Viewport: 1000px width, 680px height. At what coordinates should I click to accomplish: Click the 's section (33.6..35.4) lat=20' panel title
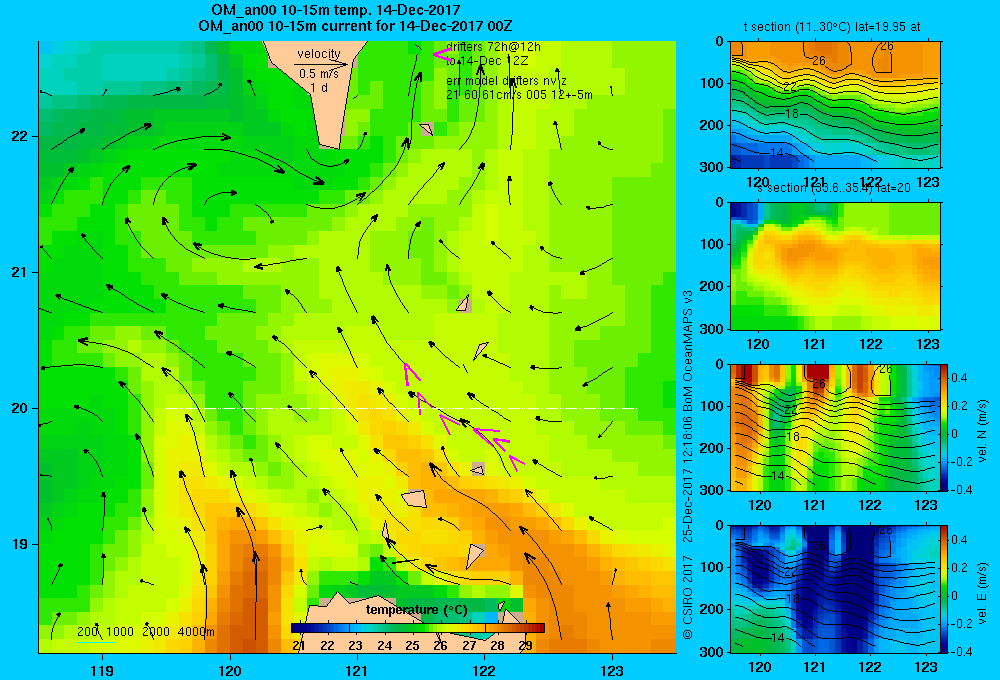(x=834, y=188)
